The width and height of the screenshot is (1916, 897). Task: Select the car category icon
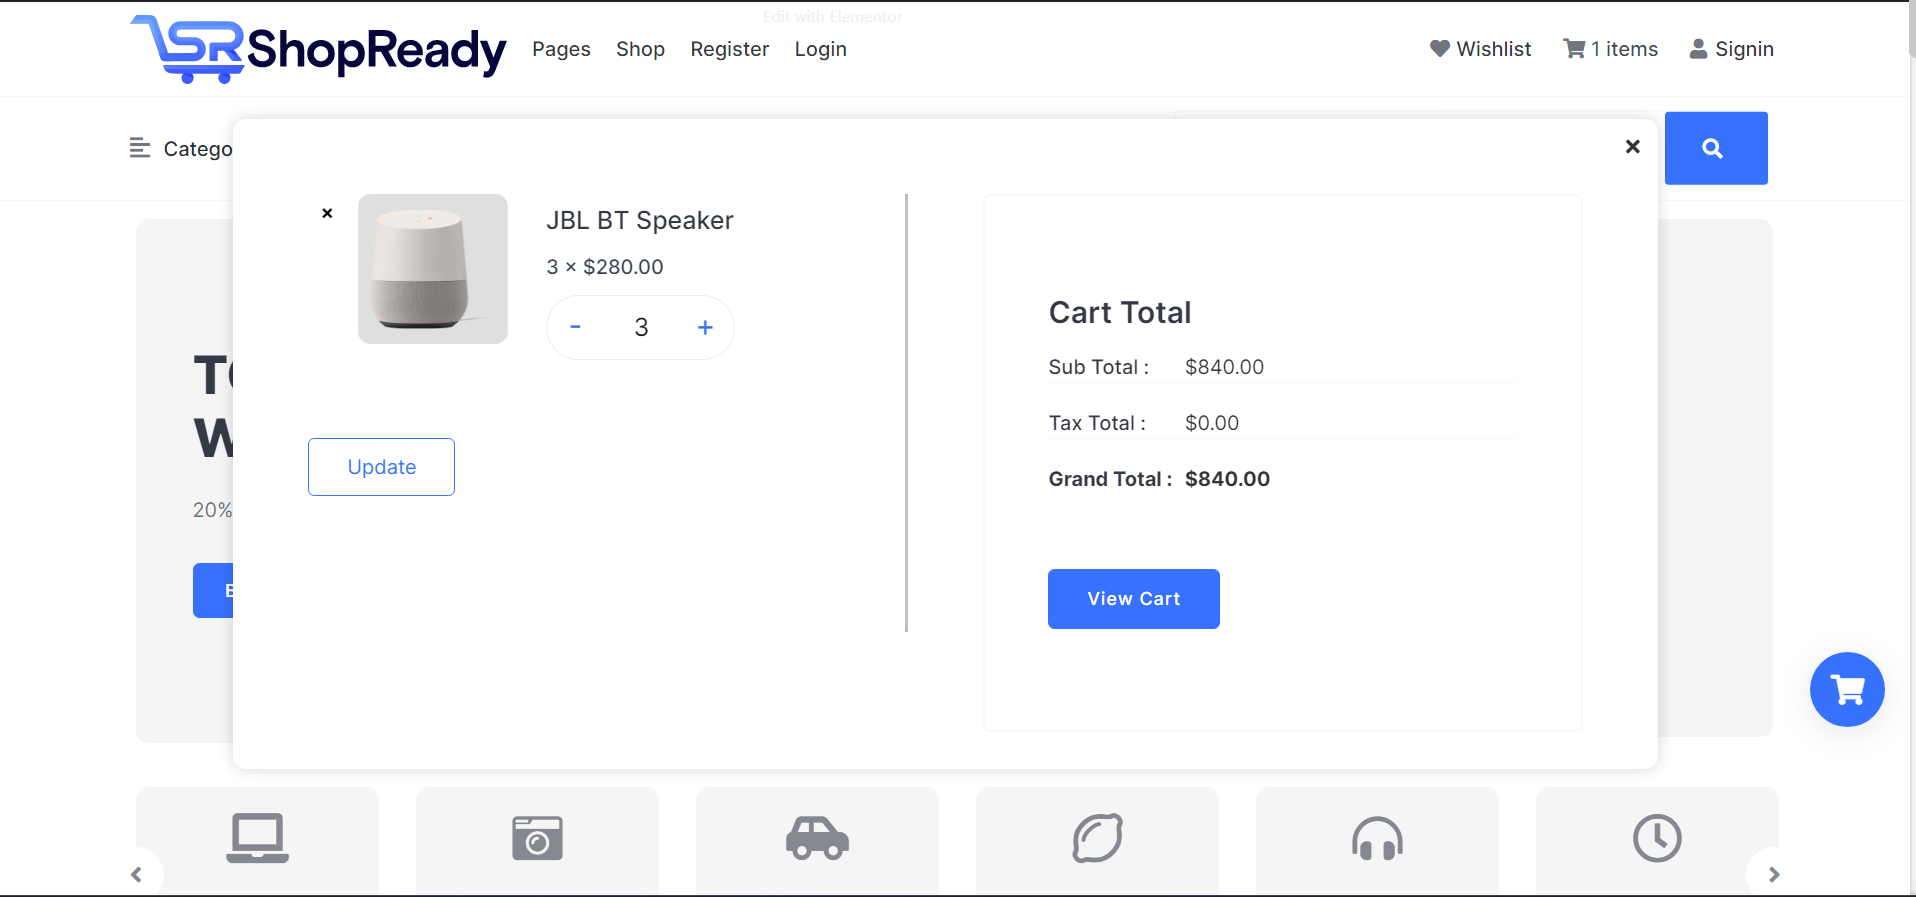click(818, 838)
